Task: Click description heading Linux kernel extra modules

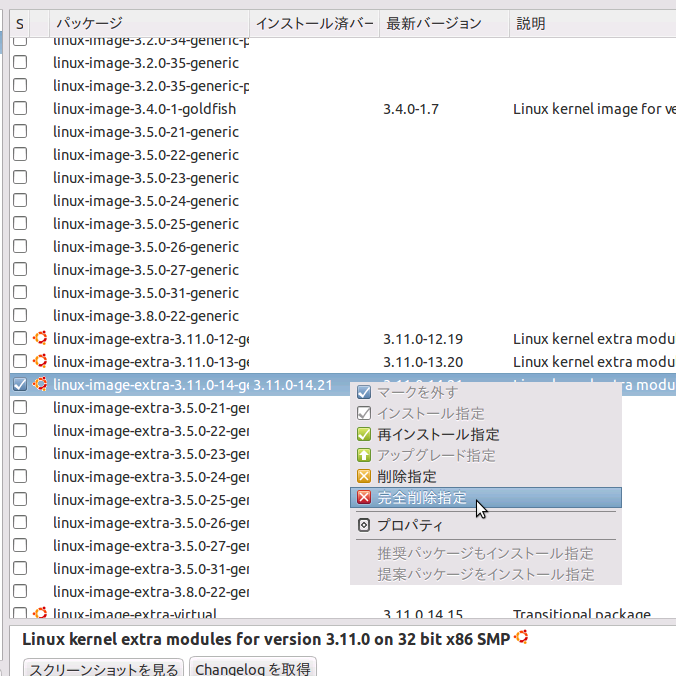Action: pyautogui.click(x=266, y=639)
